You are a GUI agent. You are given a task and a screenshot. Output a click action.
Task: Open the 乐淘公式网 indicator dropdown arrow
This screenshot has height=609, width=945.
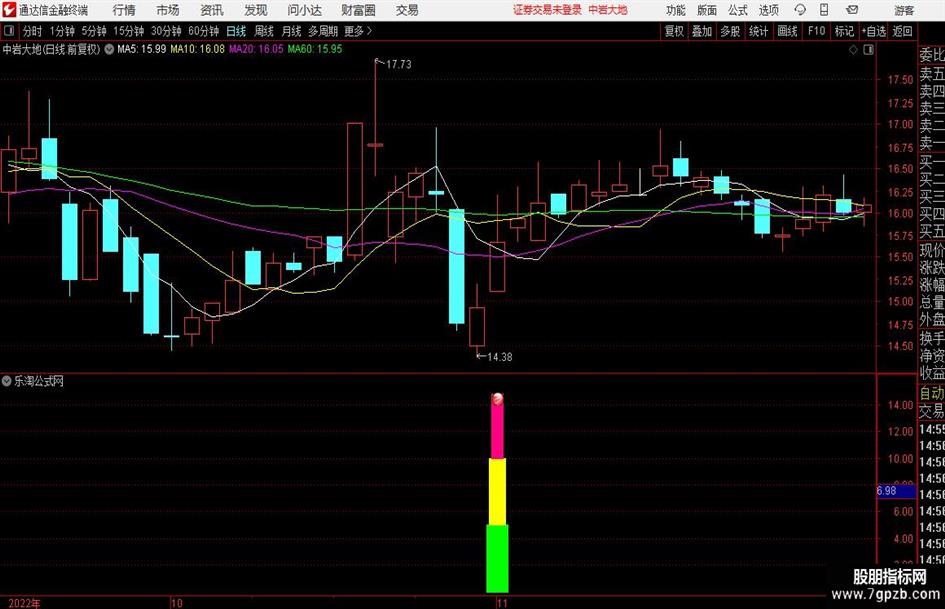[7, 380]
